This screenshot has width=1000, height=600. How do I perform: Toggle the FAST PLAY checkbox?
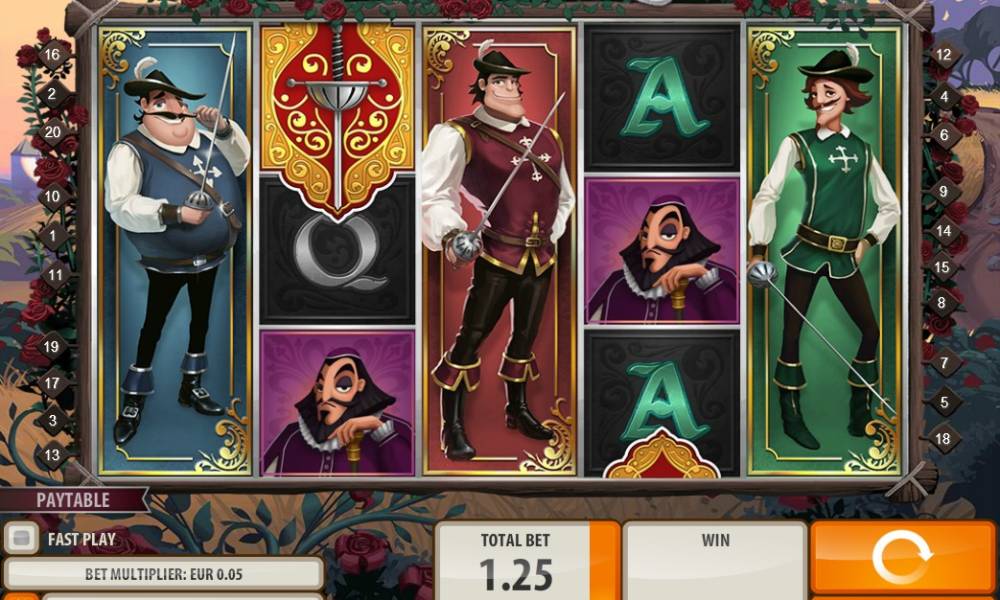[22, 539]
